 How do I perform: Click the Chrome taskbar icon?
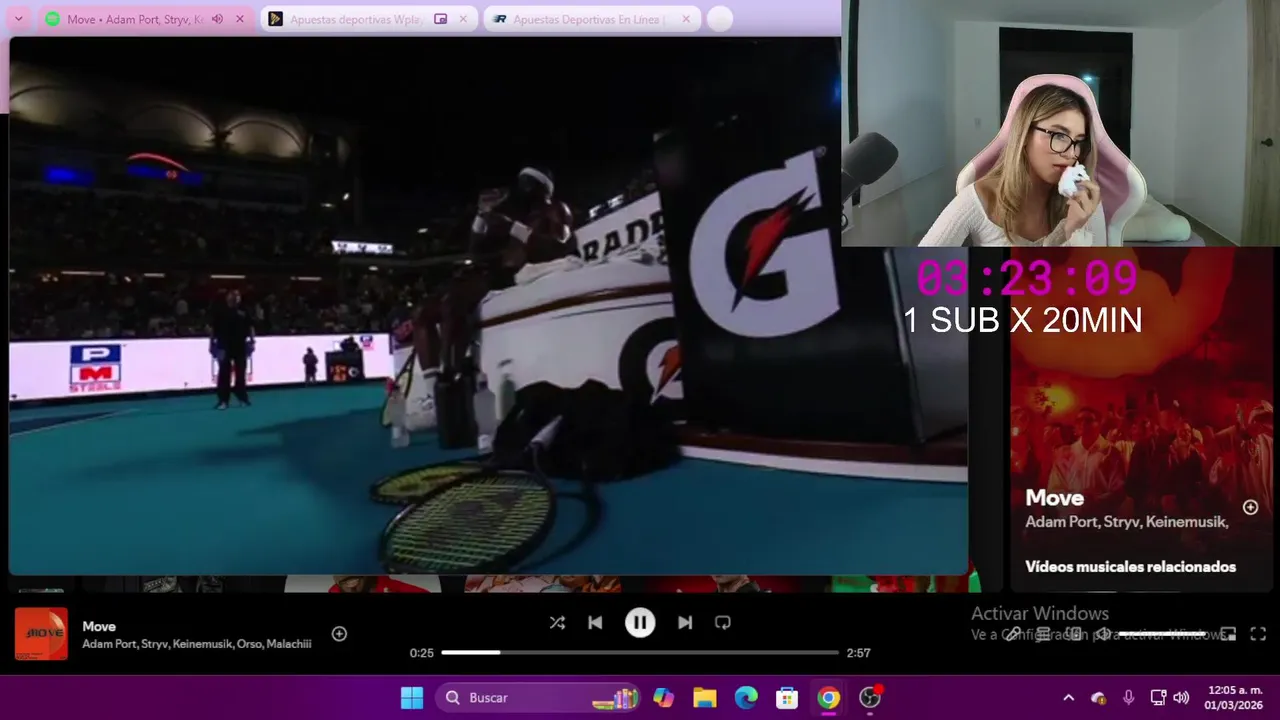pos(828,698)
